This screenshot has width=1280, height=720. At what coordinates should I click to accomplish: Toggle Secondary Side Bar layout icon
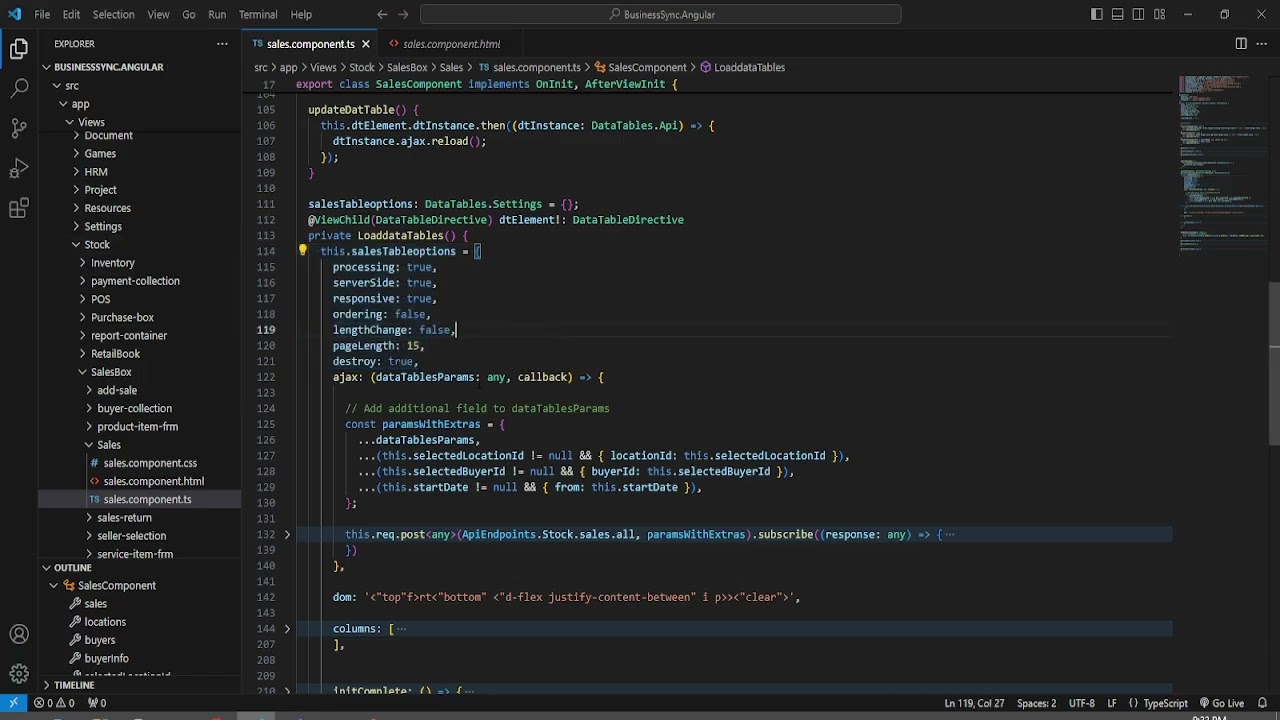[1139, 14]
